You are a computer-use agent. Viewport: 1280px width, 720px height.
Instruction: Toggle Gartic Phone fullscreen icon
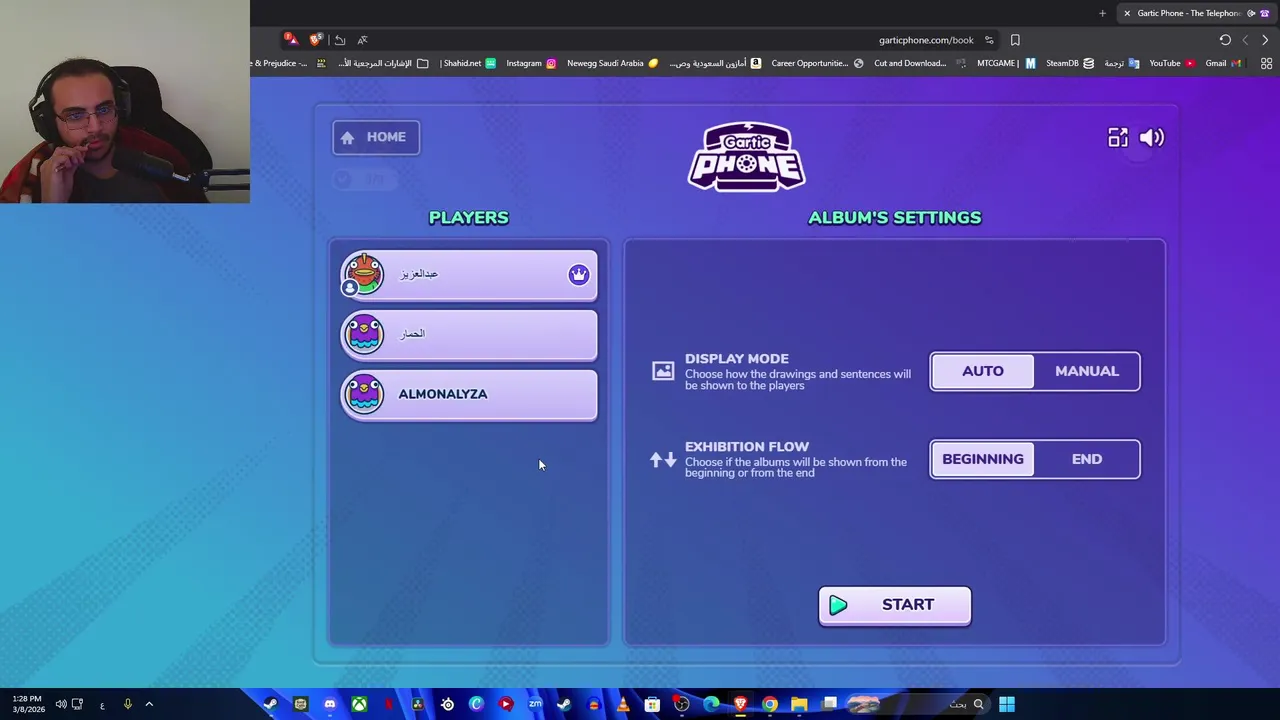(1117, 138)
